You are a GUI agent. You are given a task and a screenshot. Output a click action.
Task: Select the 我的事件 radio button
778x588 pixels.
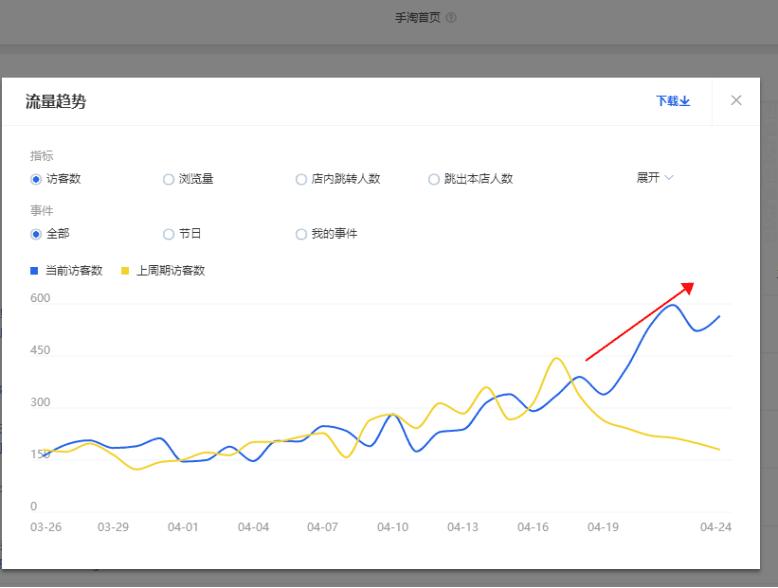(301, 234)
